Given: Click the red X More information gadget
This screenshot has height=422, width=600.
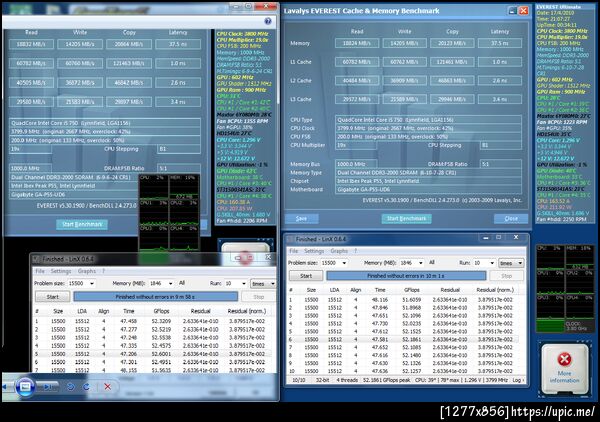Looking at the screenshot, I should [x=564, y=368].
